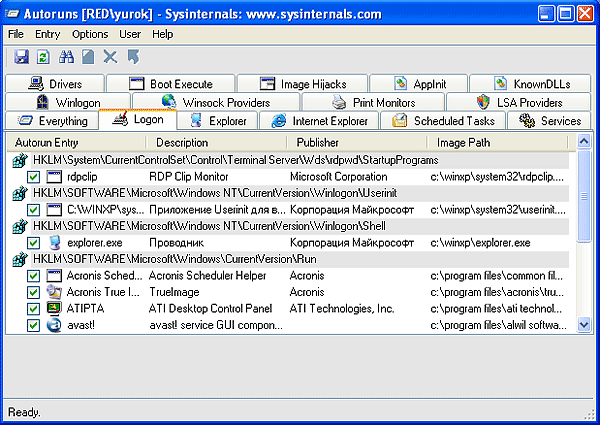This screenshot has height=425, width=600.
Task: Sort by Image Path column header
Action: pyautogui.click(x=497, y=143)
